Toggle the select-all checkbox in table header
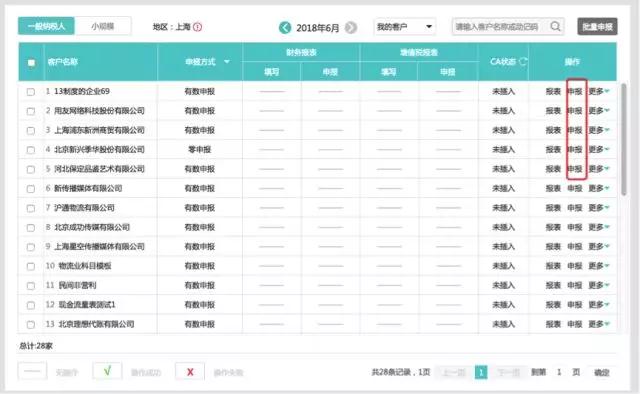Image resolution: width=640 pixels, height=394 pixels. click(31, 62)
